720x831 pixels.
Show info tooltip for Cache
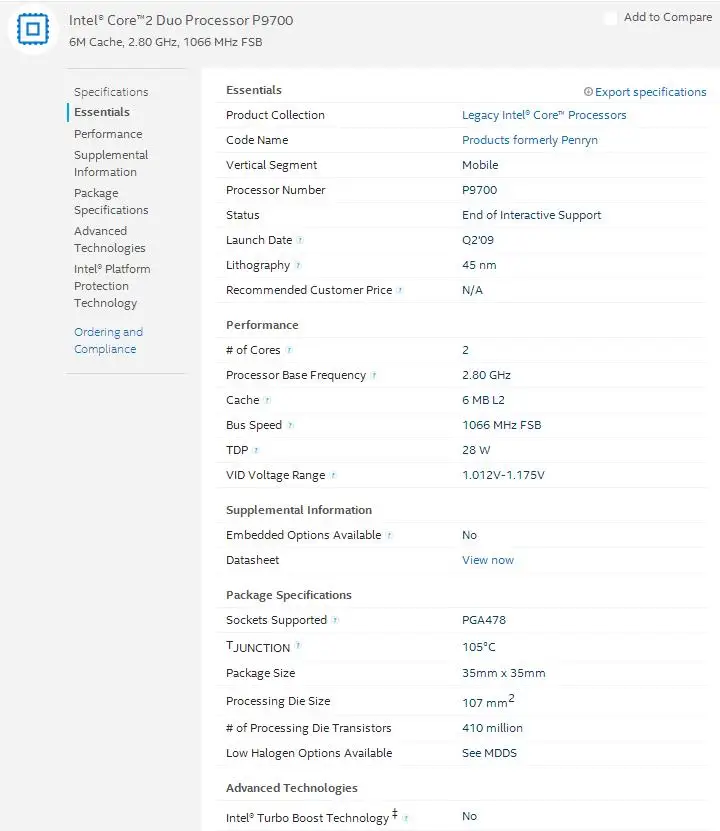[x=268, y=400]
